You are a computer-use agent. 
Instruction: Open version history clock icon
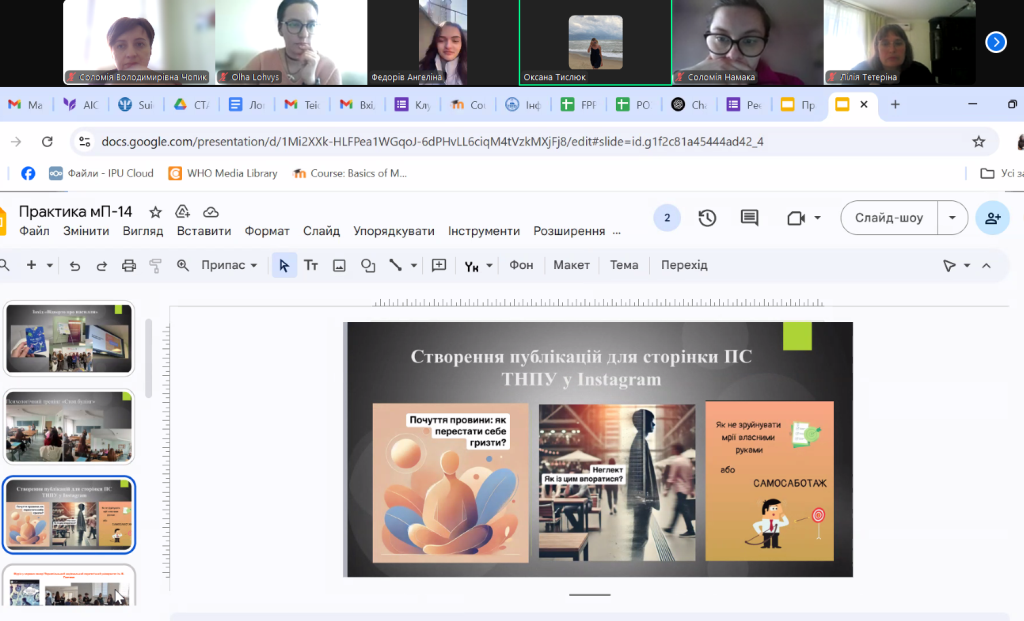[707, 218]
